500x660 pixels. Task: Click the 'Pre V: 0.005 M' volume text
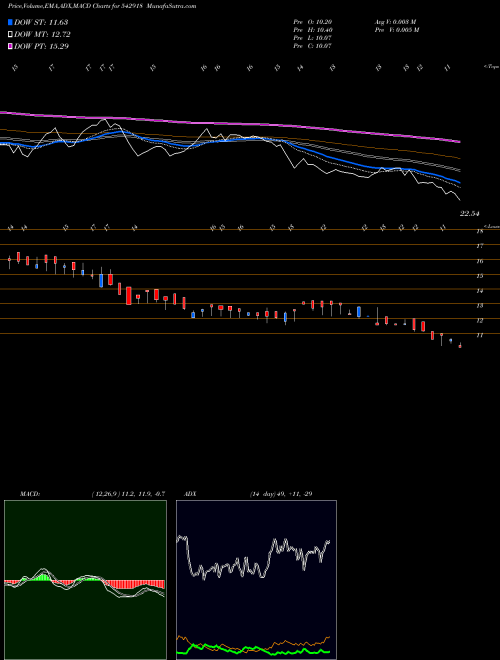(x=396, y=30)
